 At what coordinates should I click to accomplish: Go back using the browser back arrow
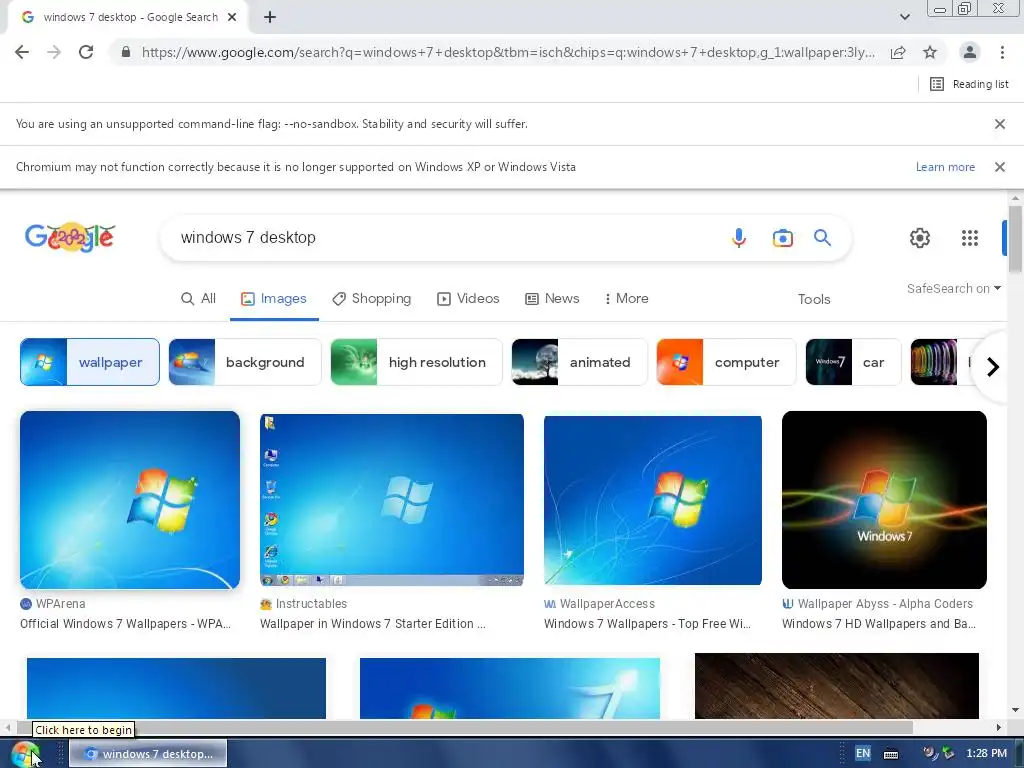pyautogui.click(x=22, y=52)
